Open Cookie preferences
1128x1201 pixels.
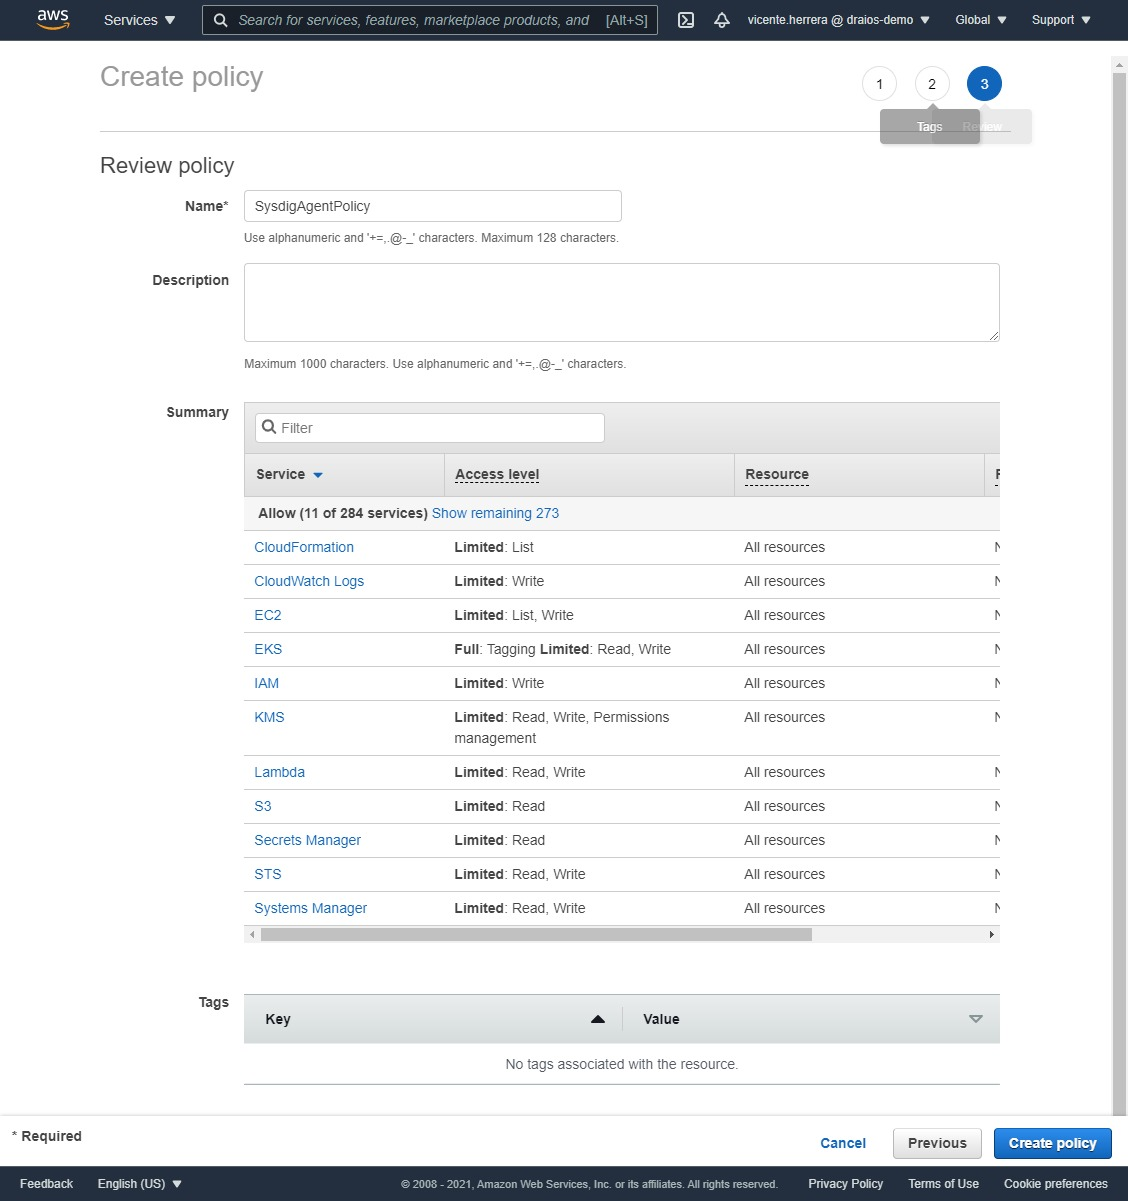[x=1056, y=1184]
